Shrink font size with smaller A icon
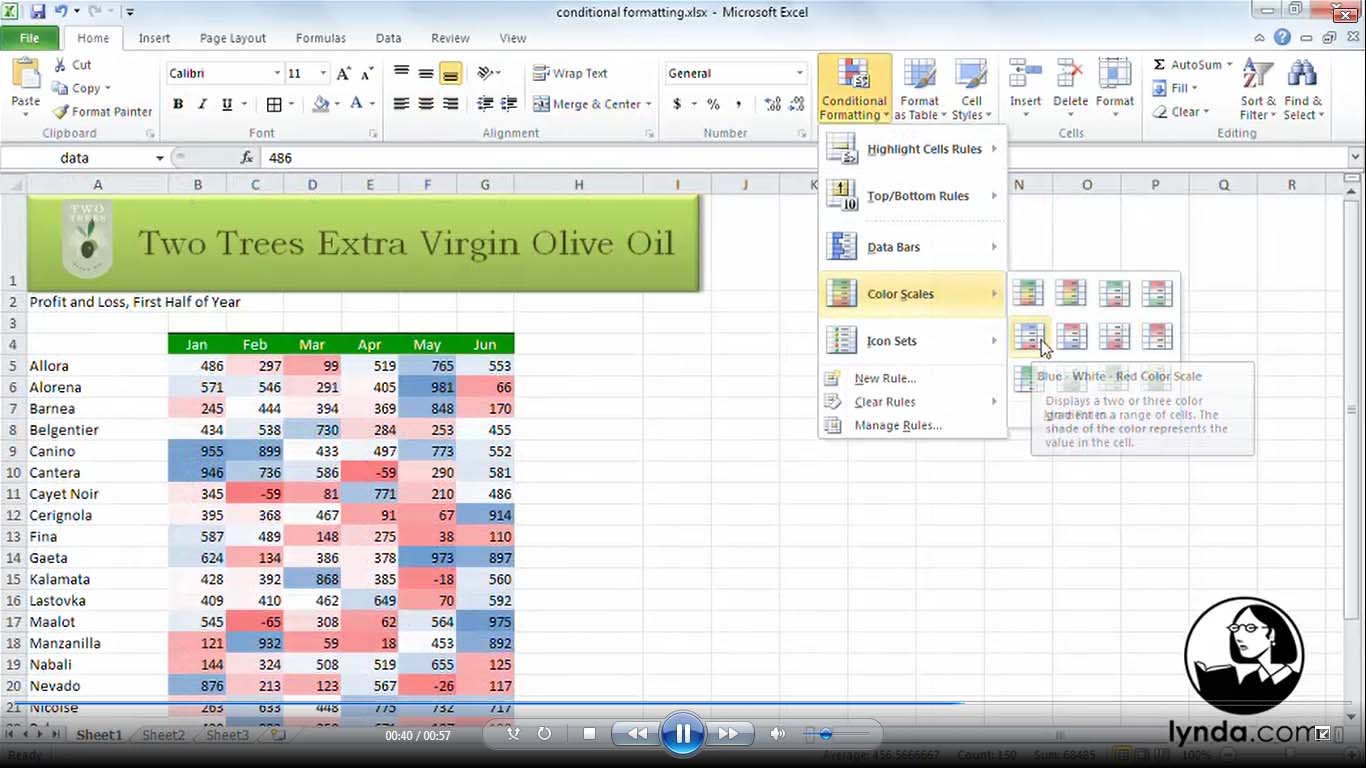Screen dimensions: 1366x768 click(x=367, y=73)
